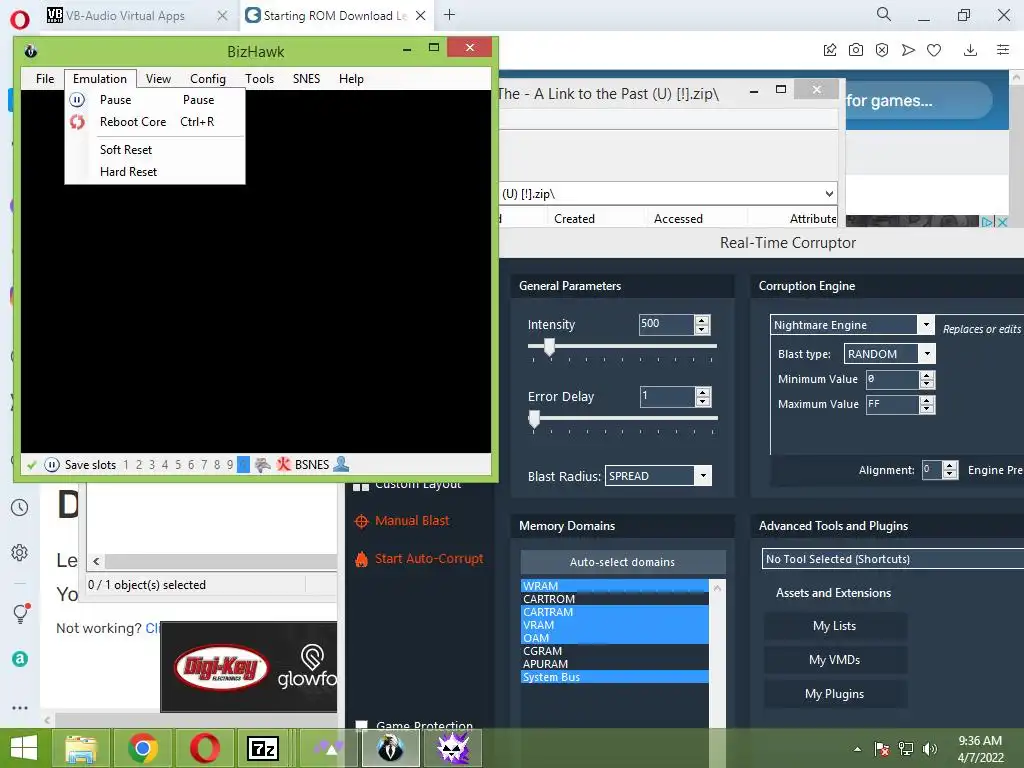The height and width of the screenshot is (768, 1024).
Task: Click the Auto-select domains button
Action: [622, 562]
